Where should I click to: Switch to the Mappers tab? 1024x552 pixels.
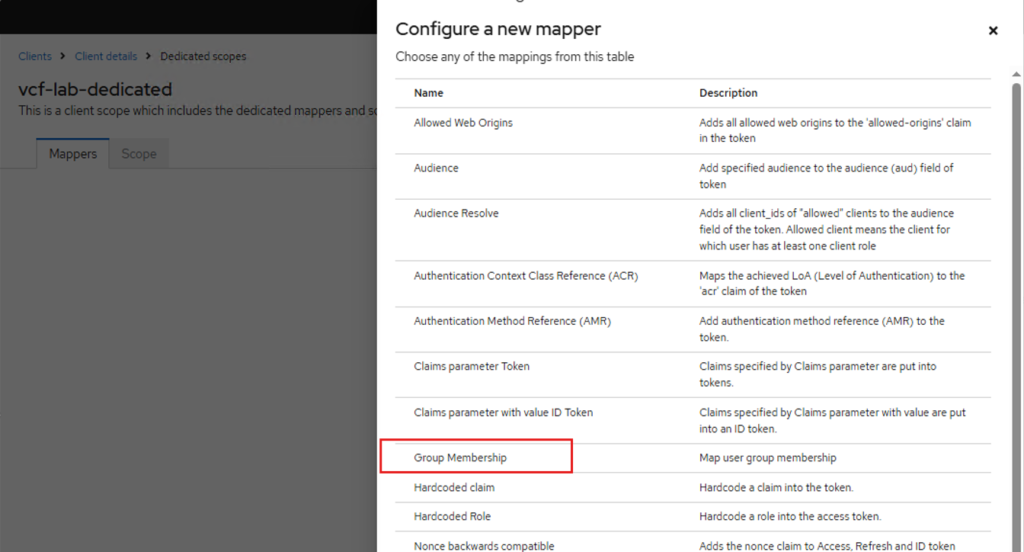point(73,154)
